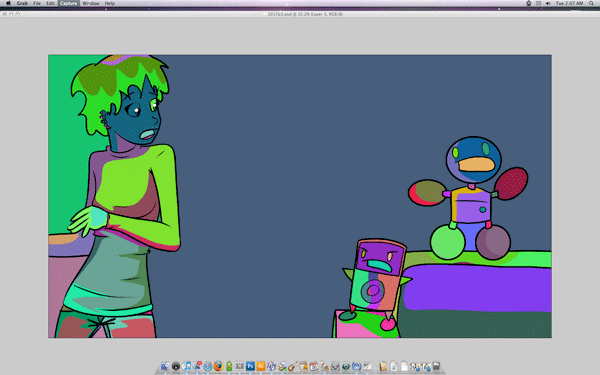The image size is (600, 375).
Task: Open the Edit menu
Action: [x=51, y=3]
